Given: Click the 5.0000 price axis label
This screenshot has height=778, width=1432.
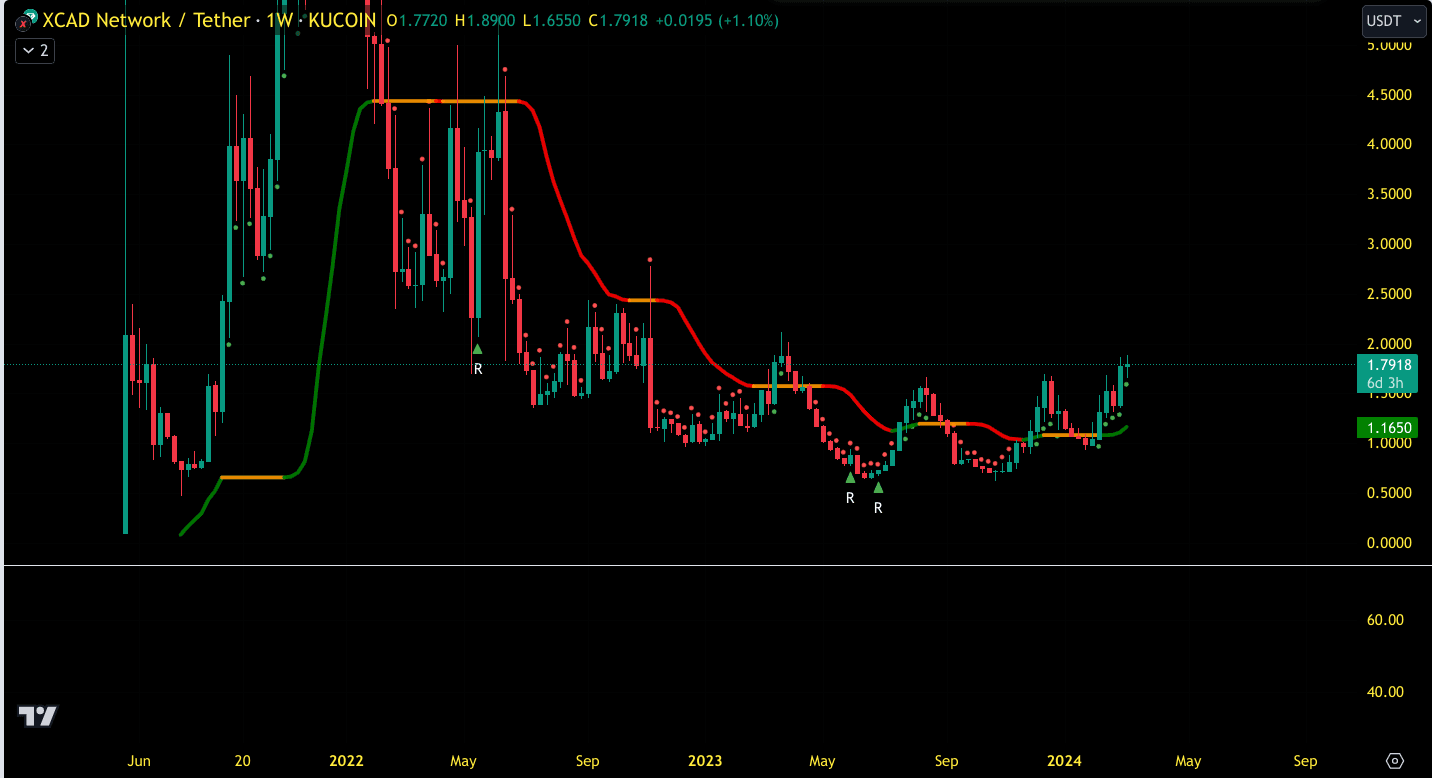Looking at the screenshot, I should coord(1388,45).
